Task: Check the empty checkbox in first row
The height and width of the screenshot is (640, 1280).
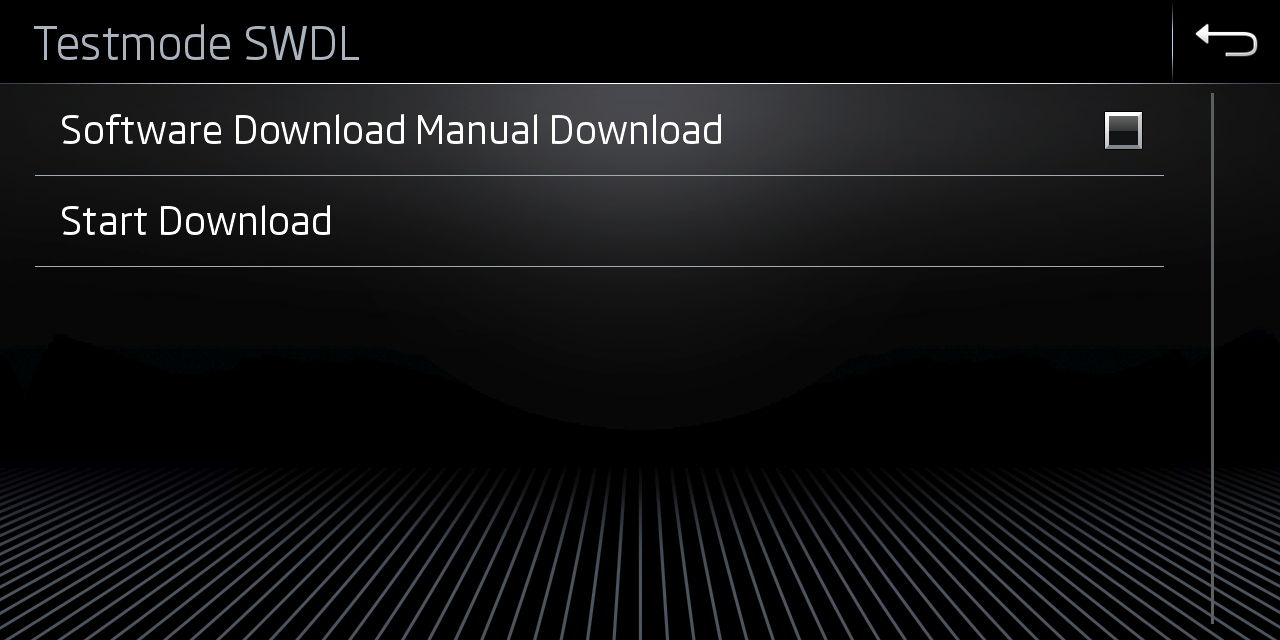Action: coord(1123,130)
